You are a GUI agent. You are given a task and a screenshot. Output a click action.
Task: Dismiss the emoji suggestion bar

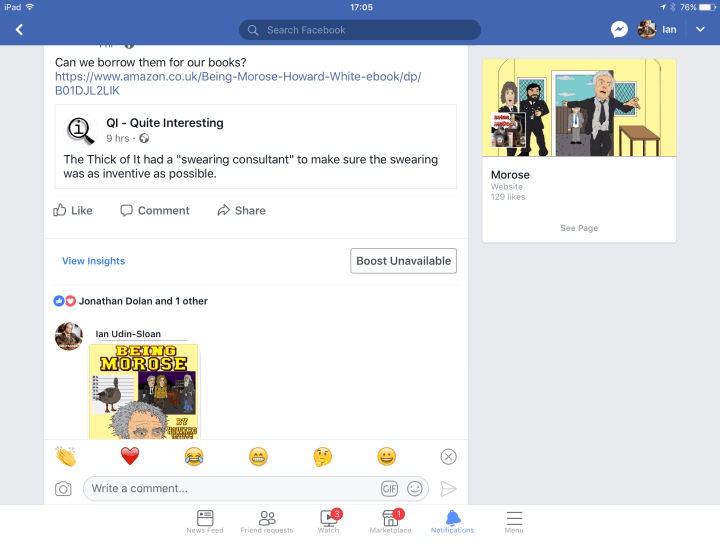point(448,457)
